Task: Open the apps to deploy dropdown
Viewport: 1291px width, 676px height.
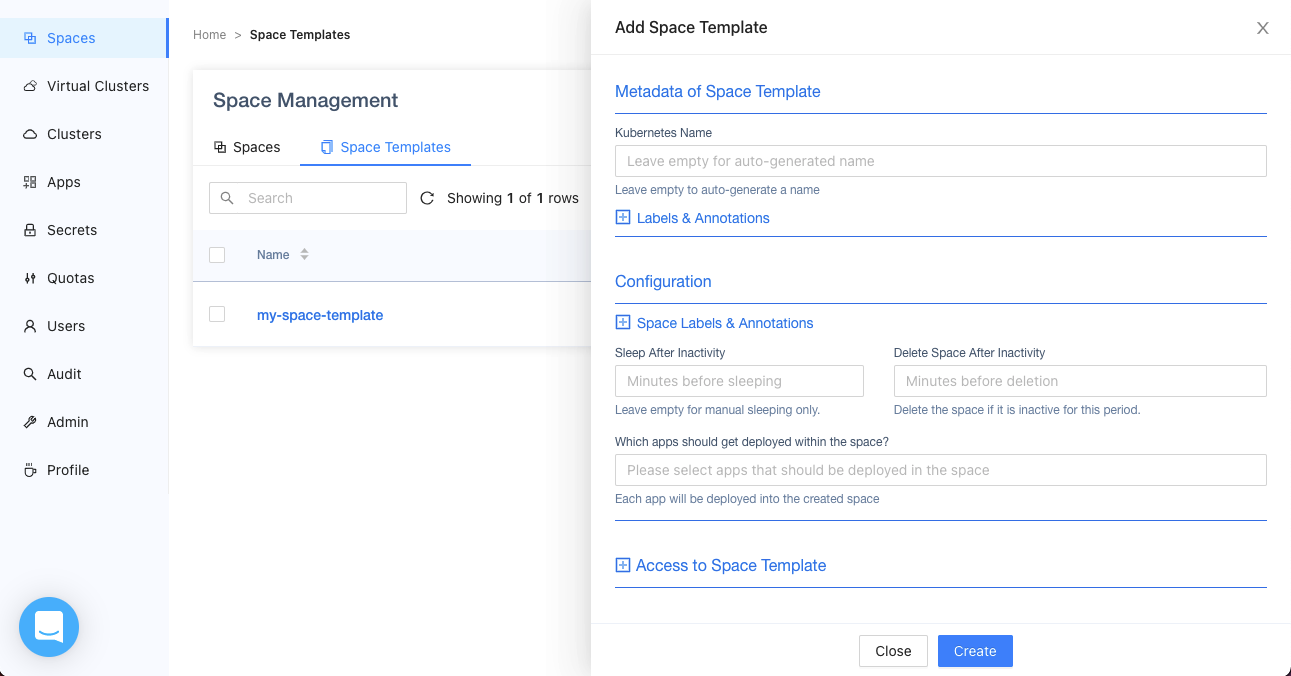Action: point(940,470)
